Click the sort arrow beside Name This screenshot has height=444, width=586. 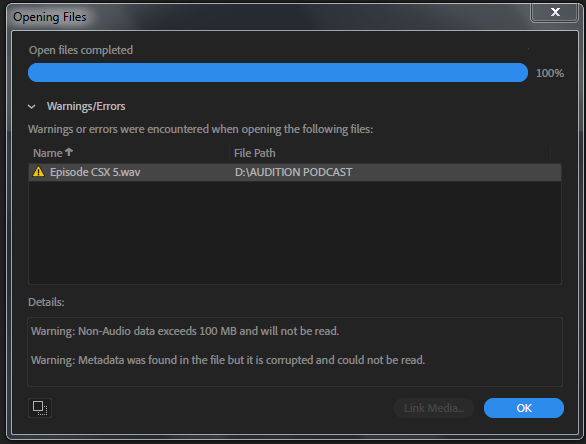pos(69,152)
